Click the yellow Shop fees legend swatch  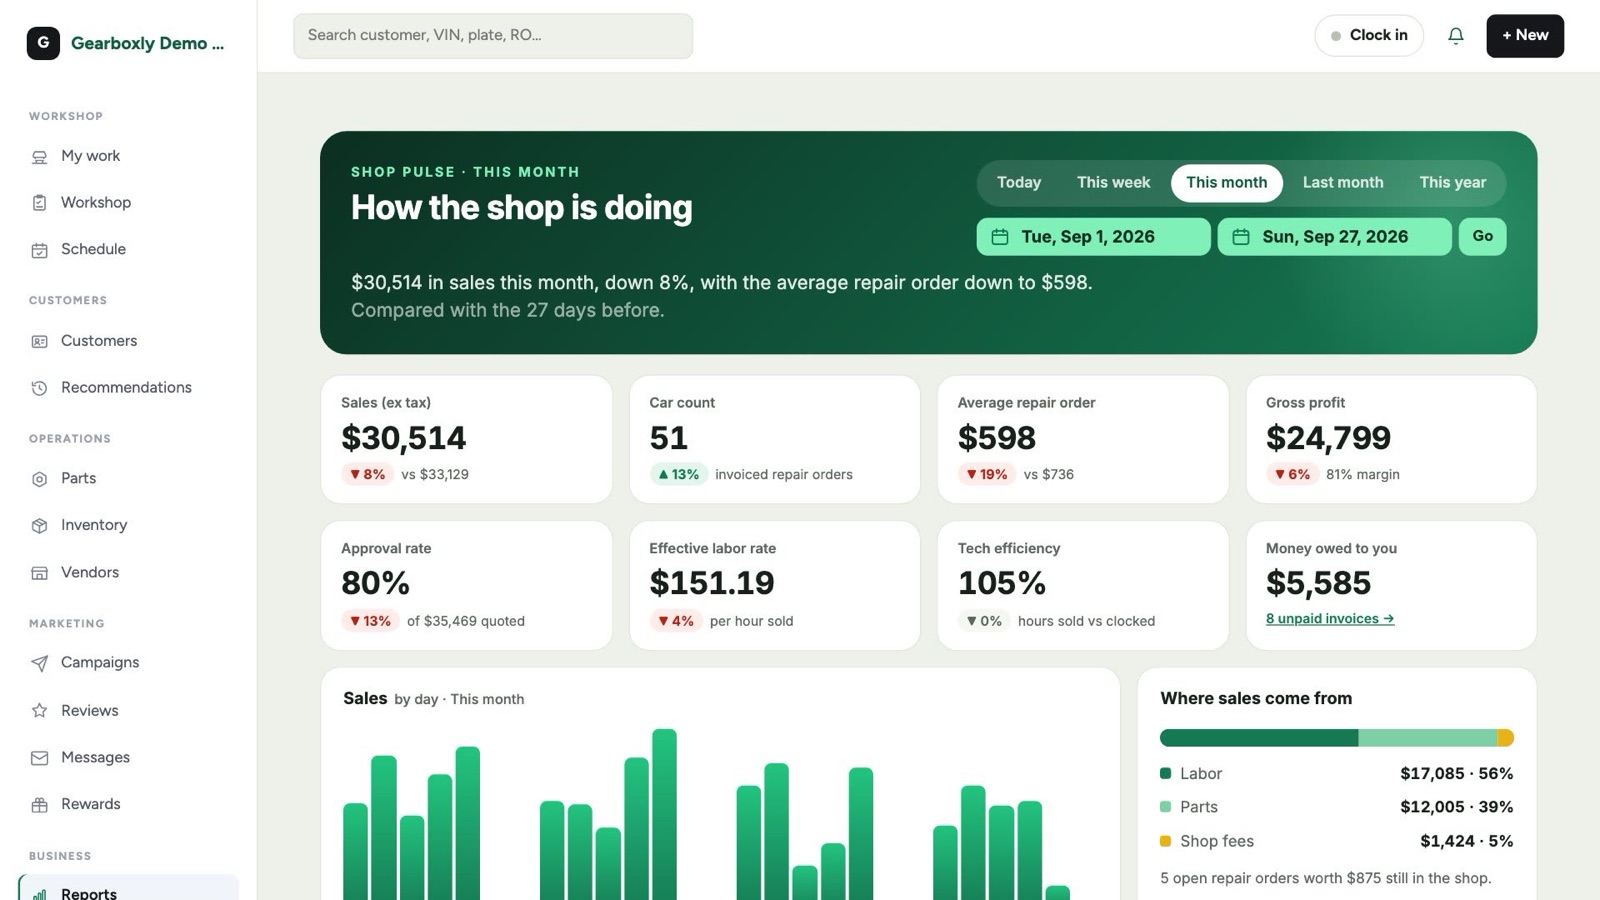coord(1165,841)
